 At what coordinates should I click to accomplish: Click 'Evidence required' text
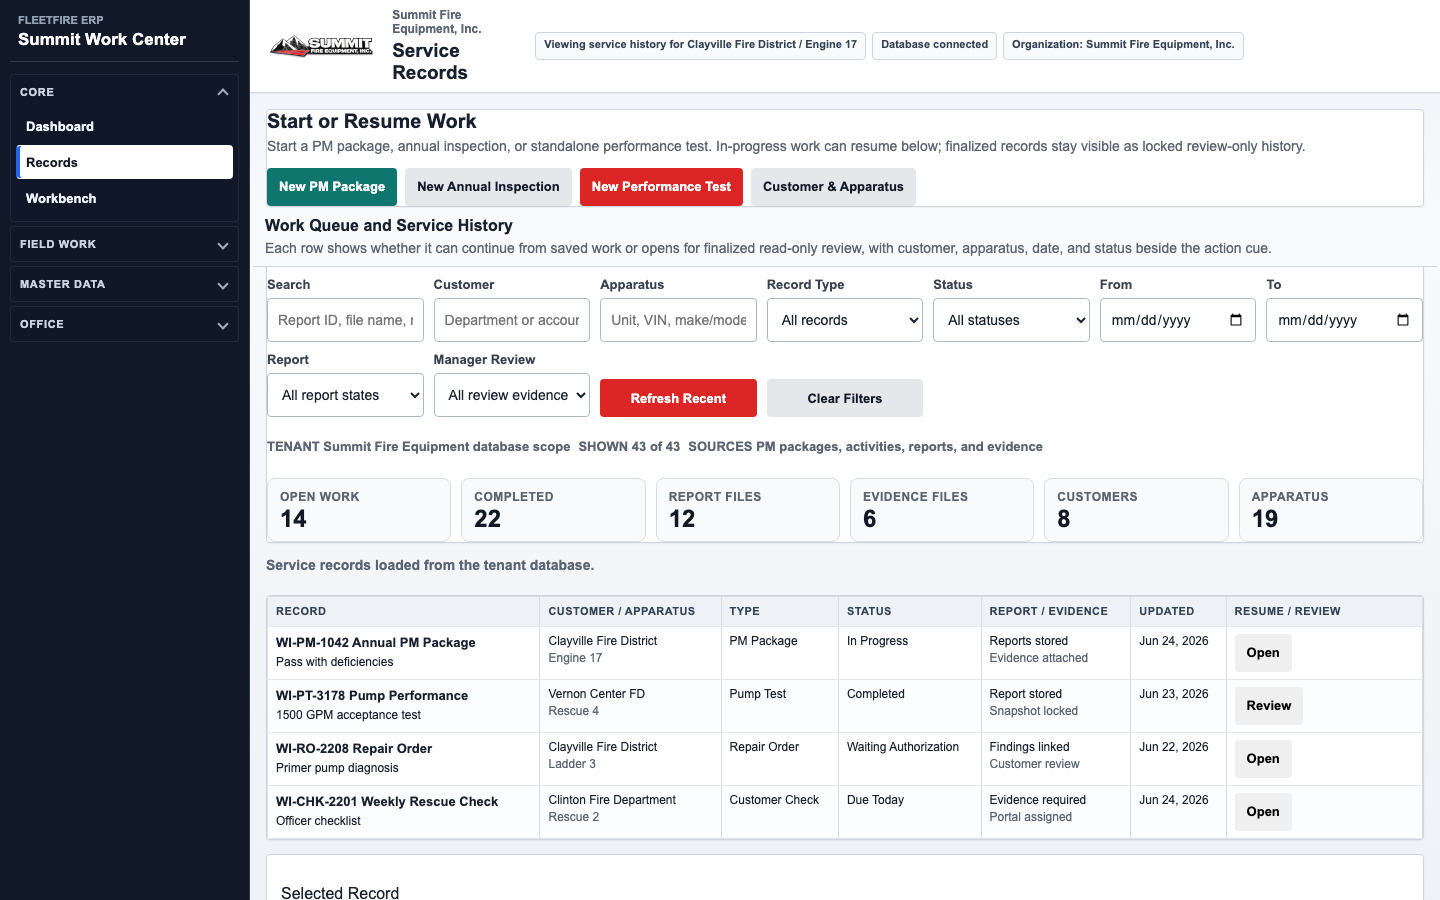[x=1037, y=800]
